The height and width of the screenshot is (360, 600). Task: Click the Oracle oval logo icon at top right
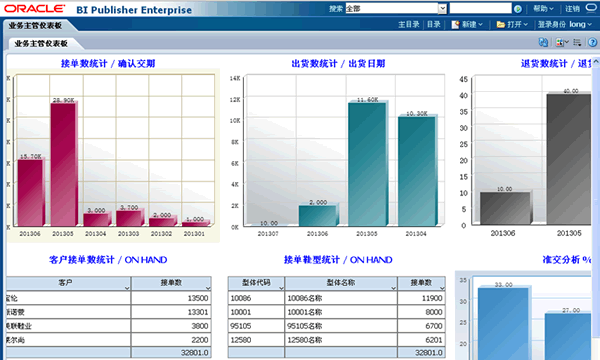click(591, 8)
